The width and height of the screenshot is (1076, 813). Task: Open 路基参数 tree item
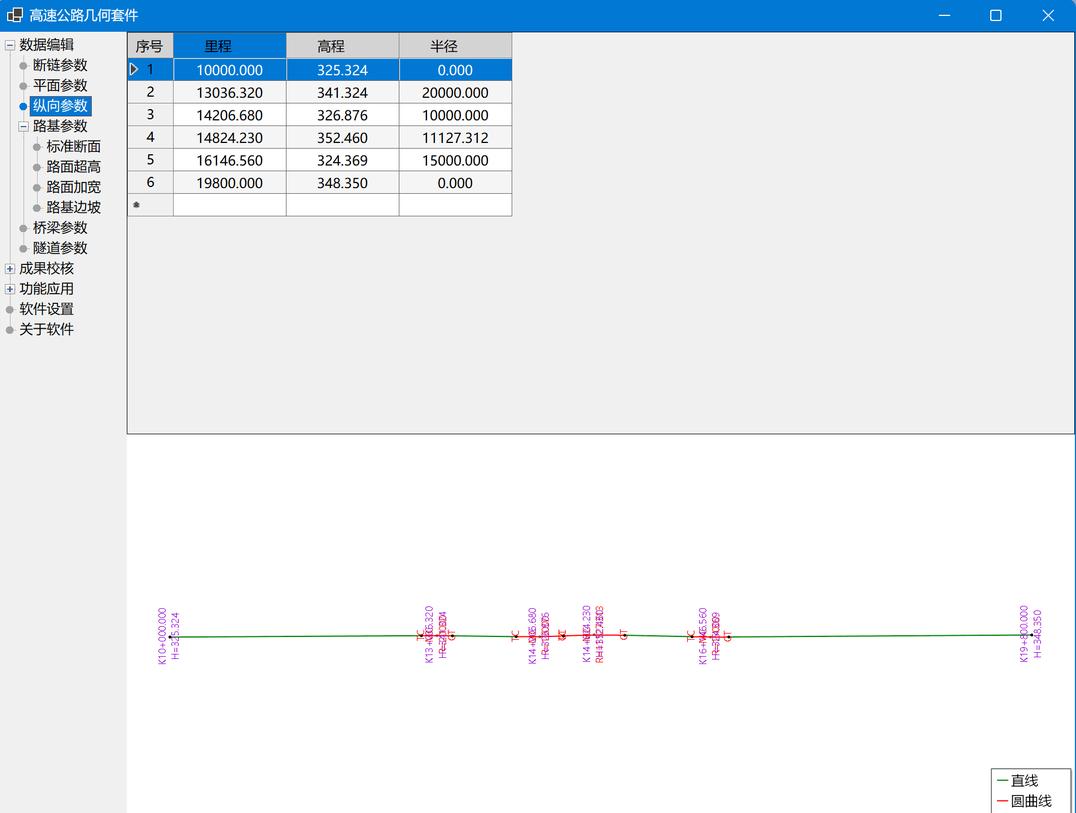click(60, 126)
